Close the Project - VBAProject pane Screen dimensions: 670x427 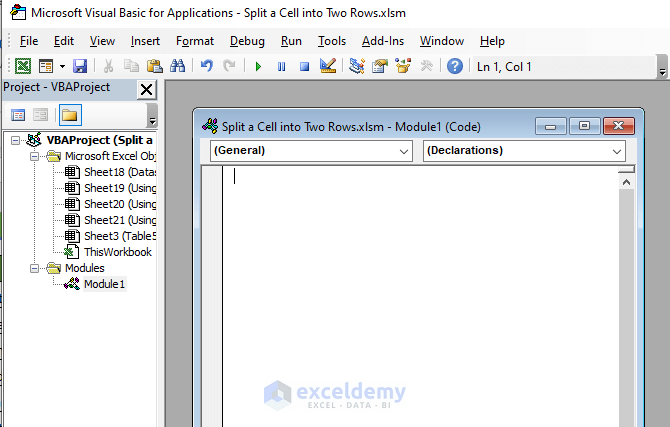point(147,90)
